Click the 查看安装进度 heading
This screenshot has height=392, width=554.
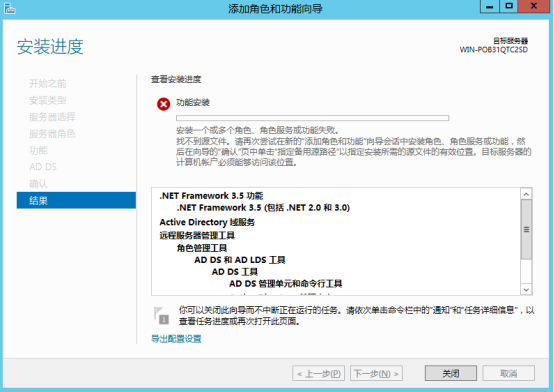click(x=176, y=79)
